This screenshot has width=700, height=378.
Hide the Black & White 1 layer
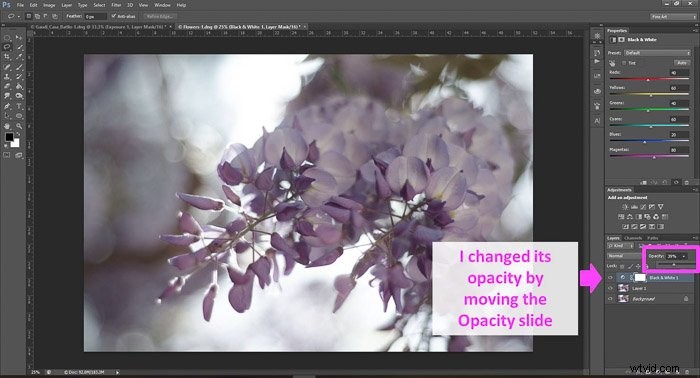coord(610,278)
